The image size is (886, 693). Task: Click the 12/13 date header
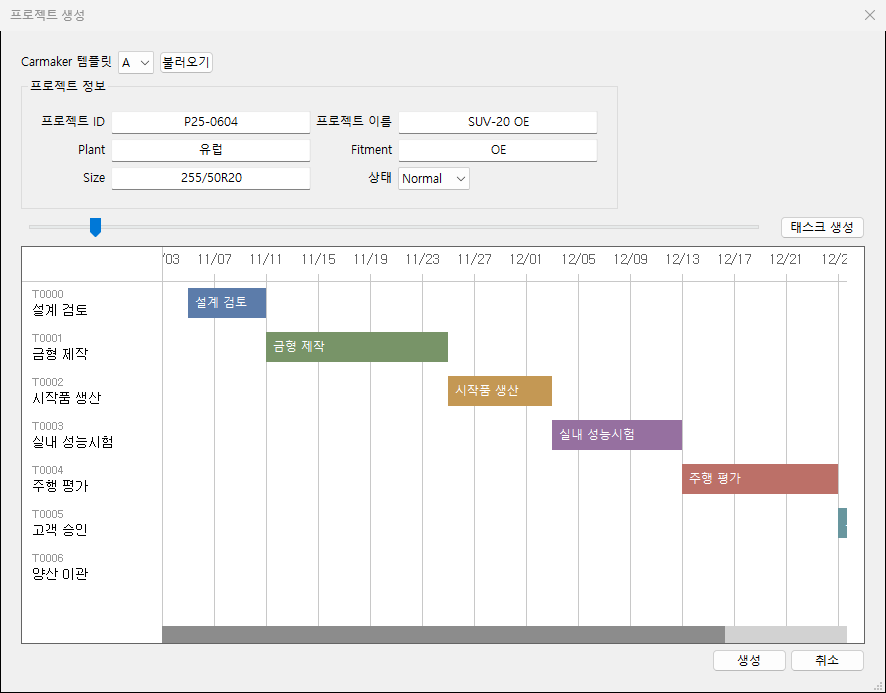(682, 259)
